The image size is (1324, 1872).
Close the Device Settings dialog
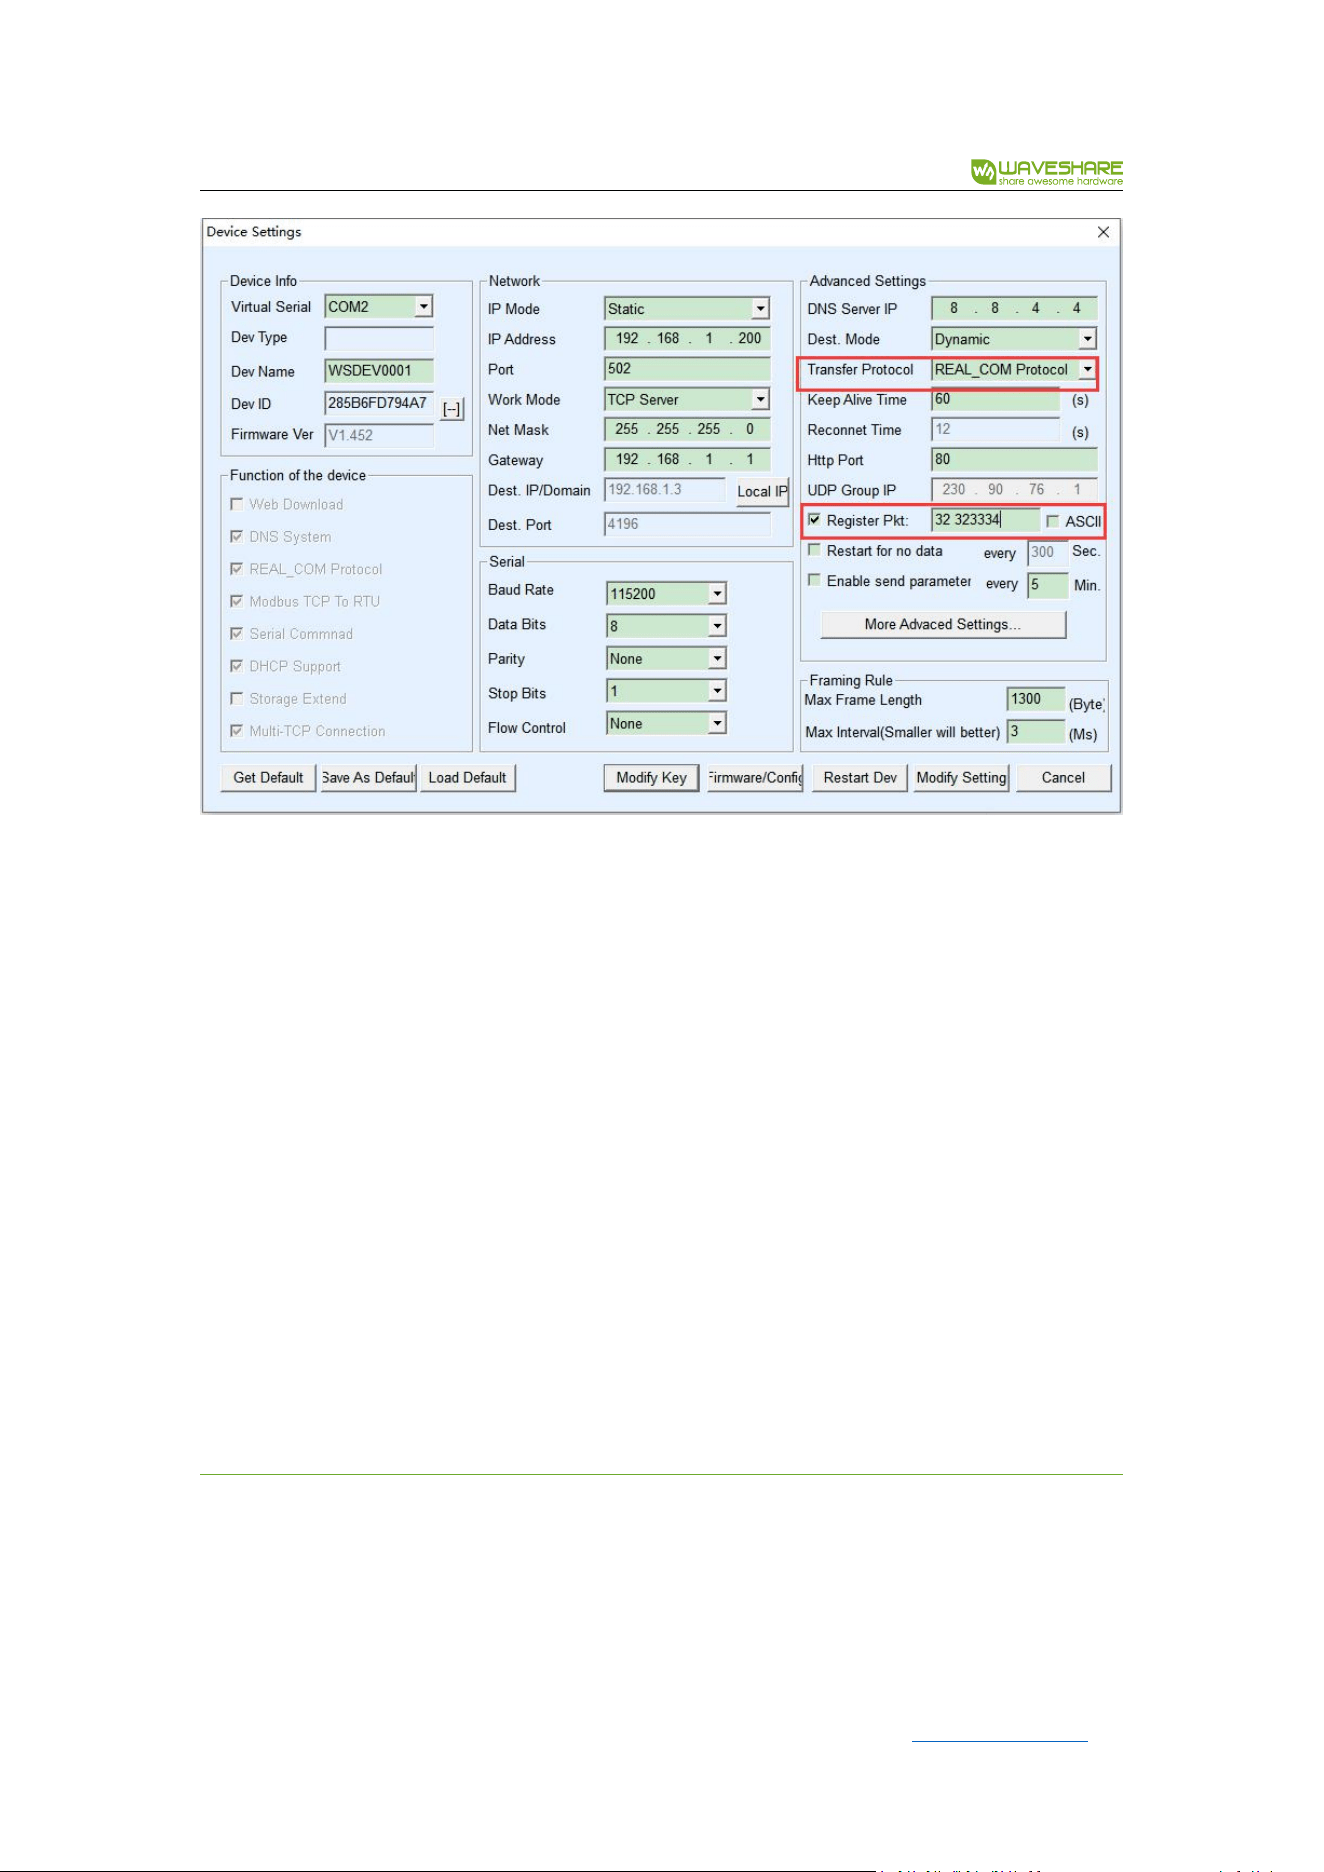pyautogui.click(x=1103, y=232)
